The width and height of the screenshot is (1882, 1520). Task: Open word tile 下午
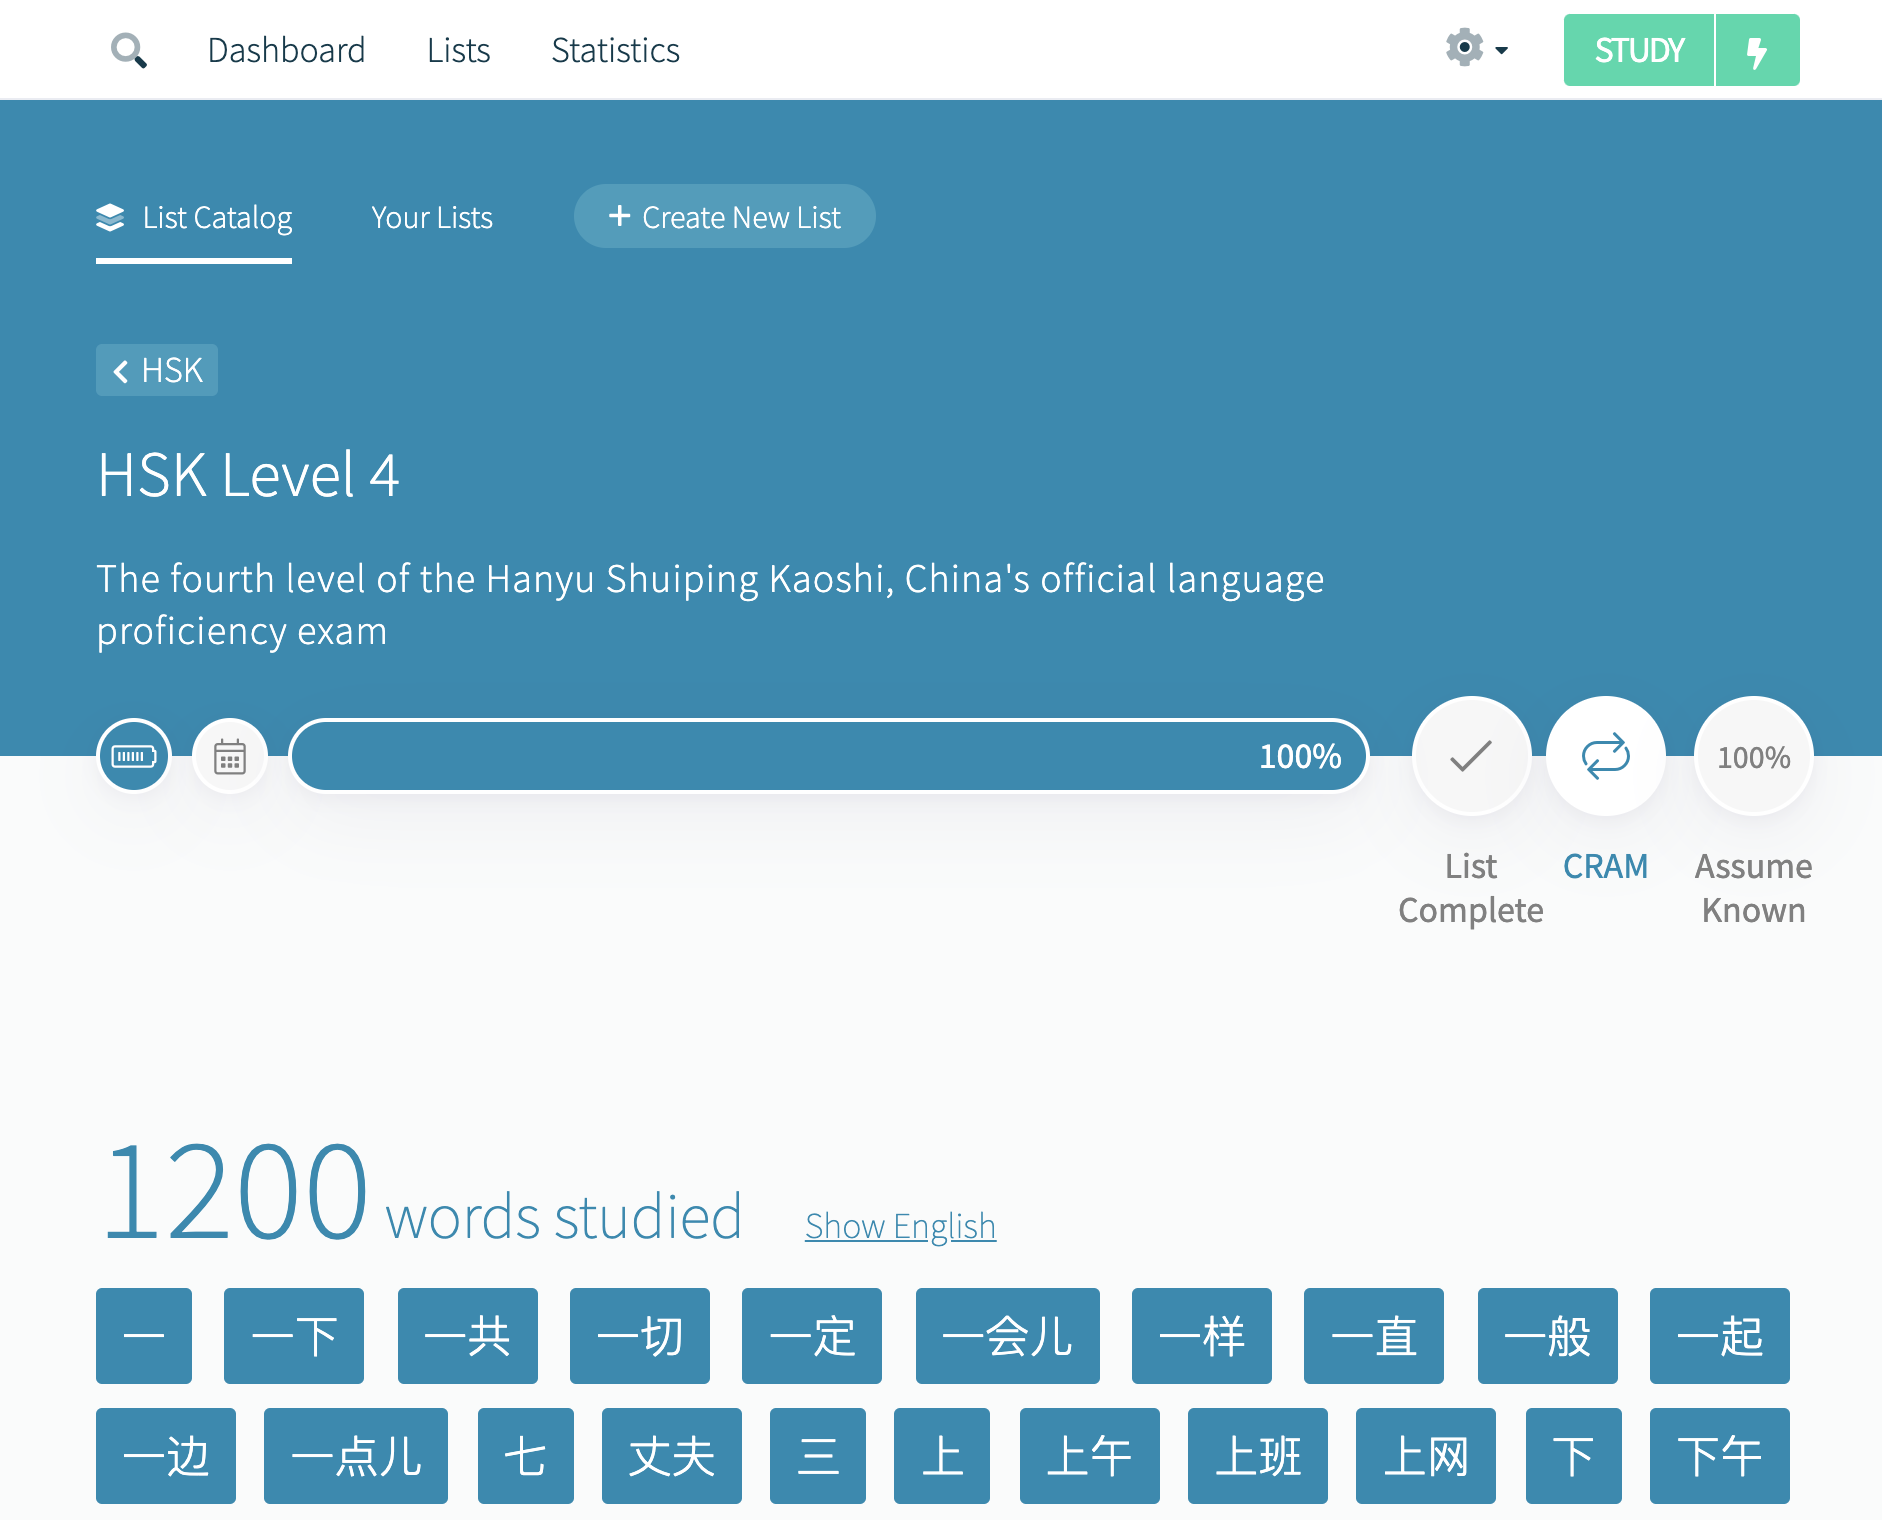[x=1720, y=1456]
